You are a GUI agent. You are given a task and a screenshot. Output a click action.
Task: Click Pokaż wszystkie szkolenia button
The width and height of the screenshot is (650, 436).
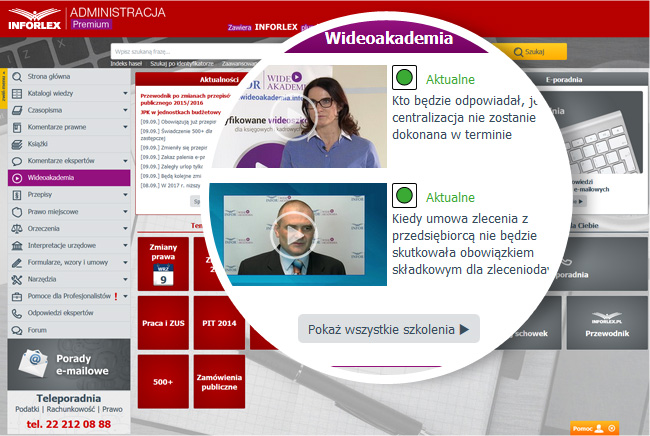pyautogui.click(x=389, y=329)
